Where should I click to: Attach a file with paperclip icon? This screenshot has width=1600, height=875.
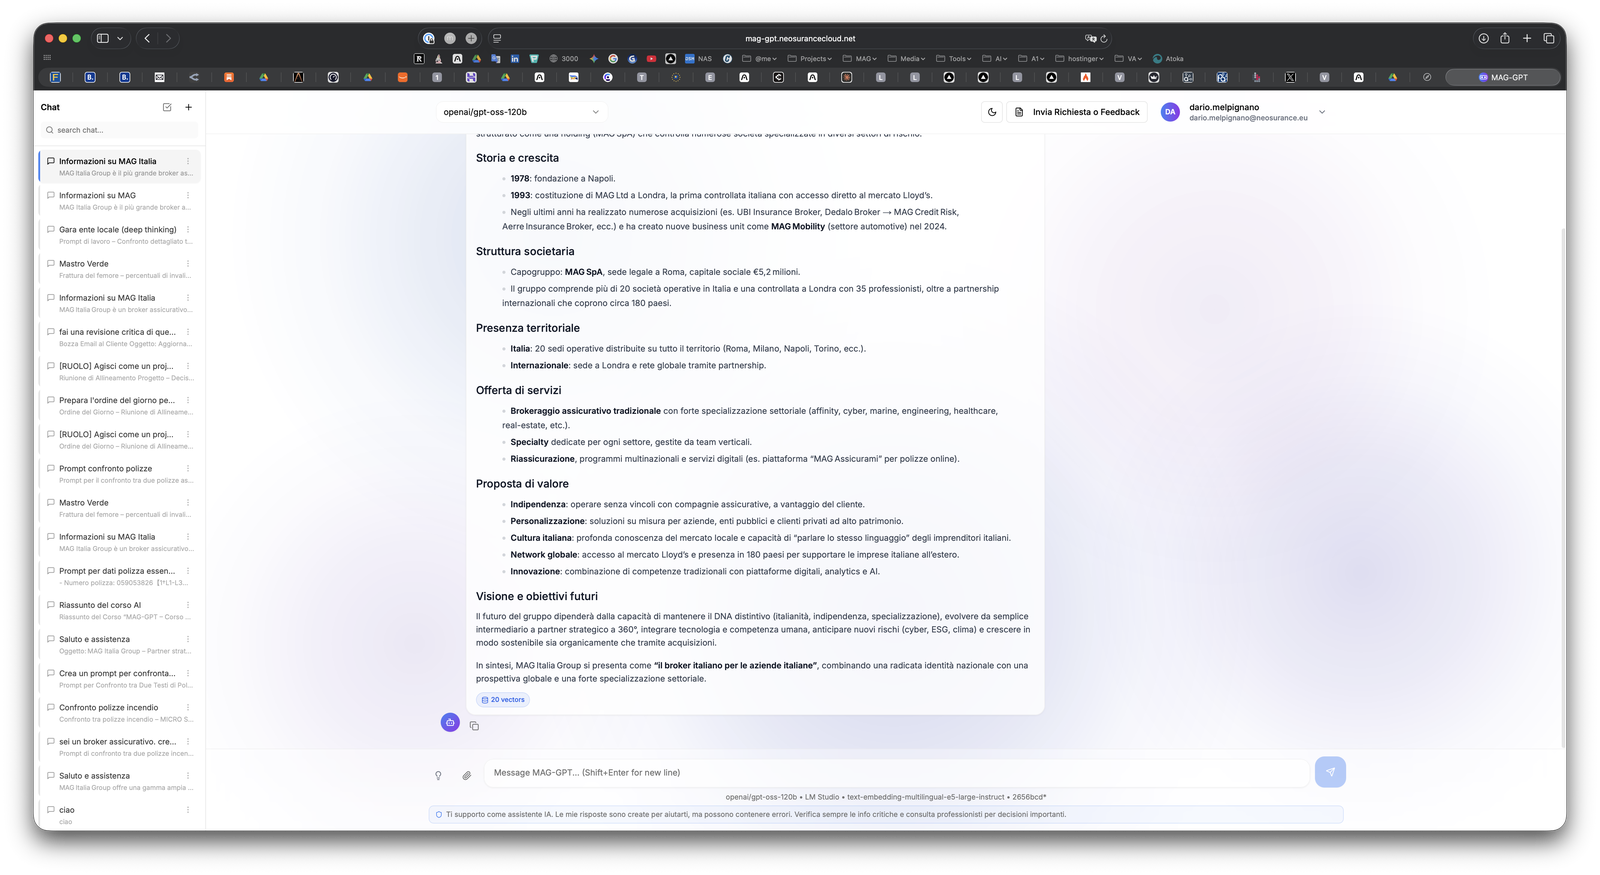[466, 775]
